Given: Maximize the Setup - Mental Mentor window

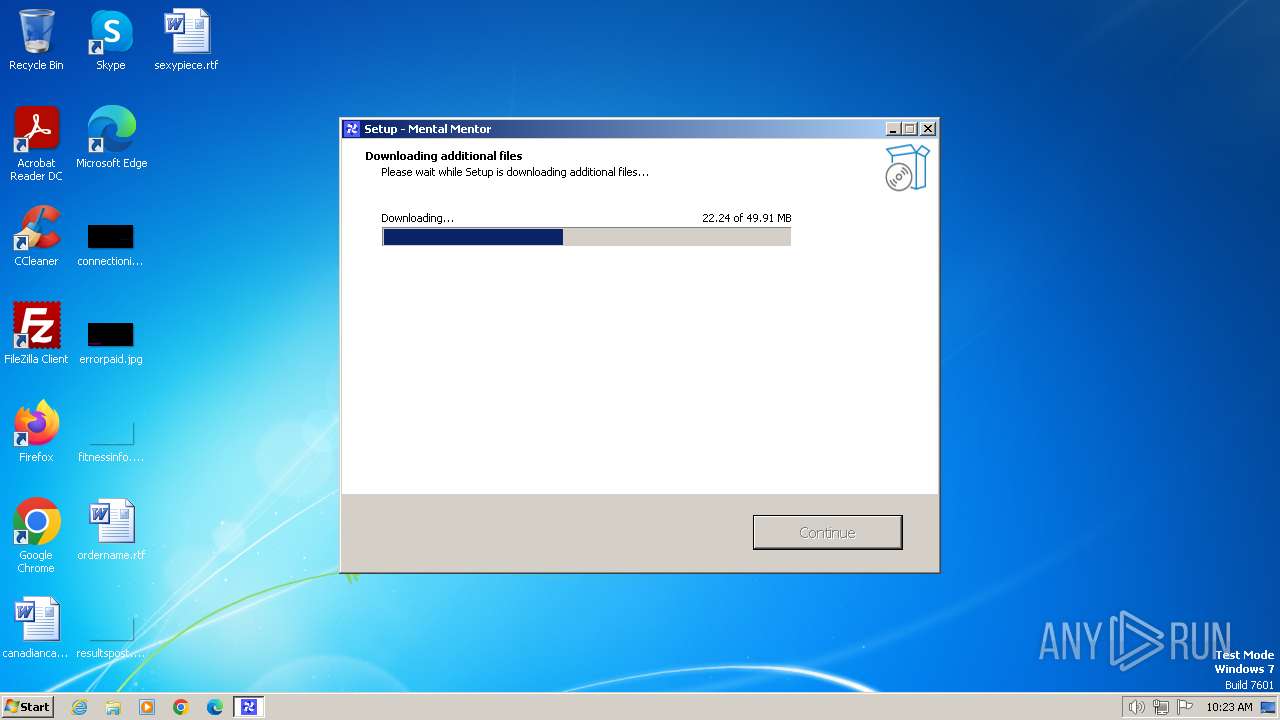Looking at the screenshot, I should pyautogui.click(x=910, y=129).
